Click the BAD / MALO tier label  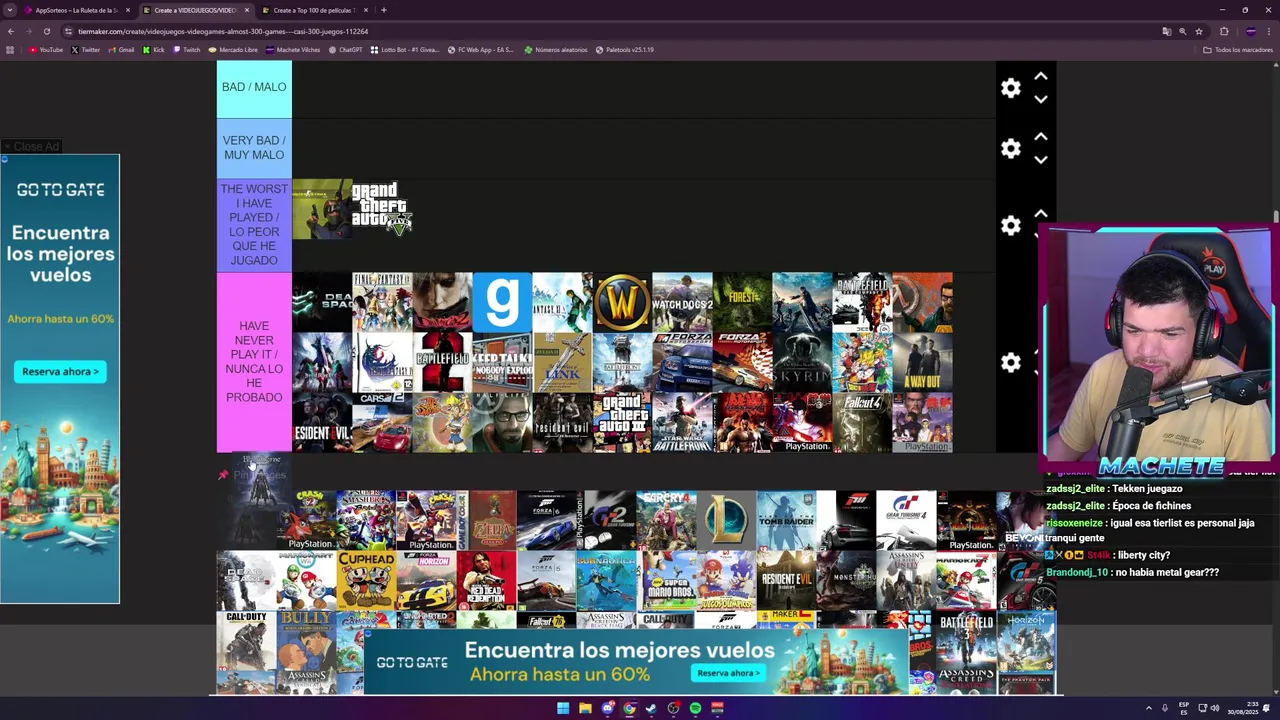pyautogui.click(x=254, y=87)
